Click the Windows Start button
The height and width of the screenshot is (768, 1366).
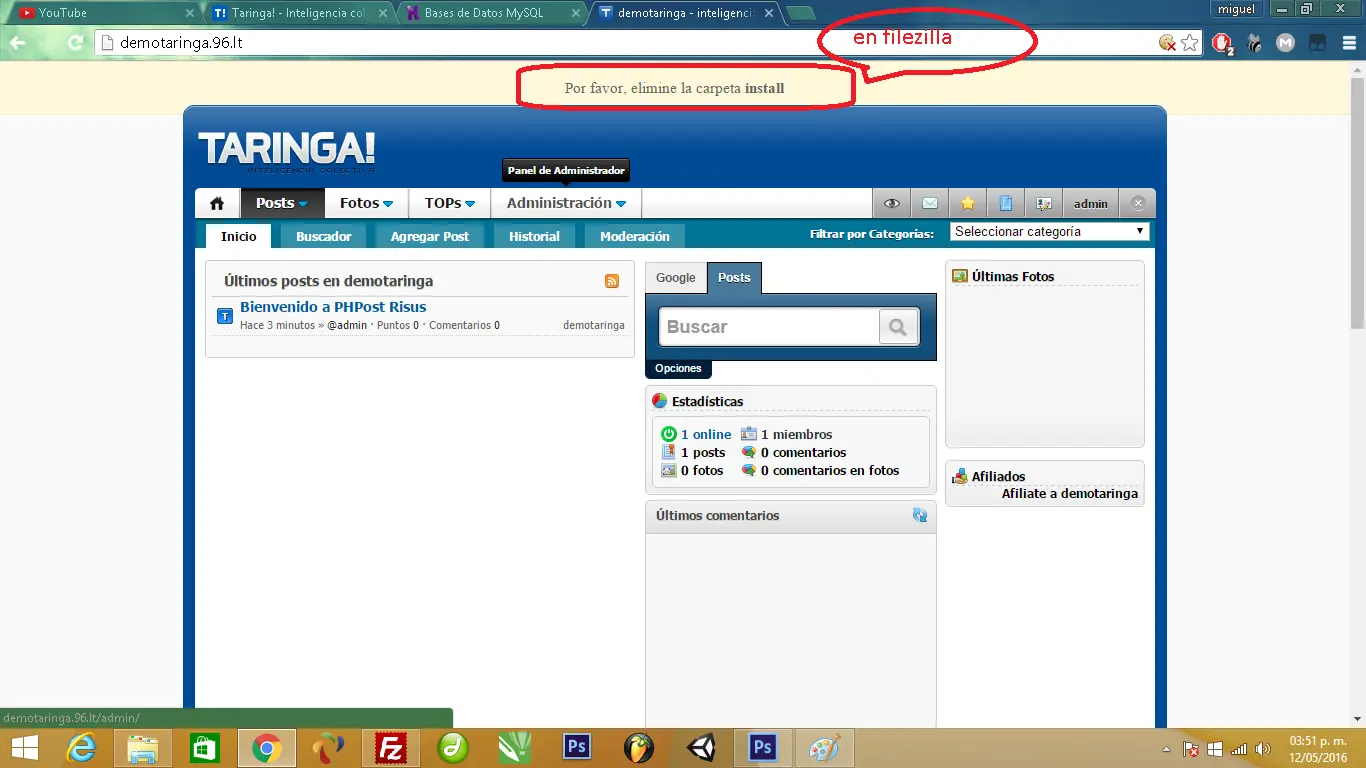(x=24, y=748)
